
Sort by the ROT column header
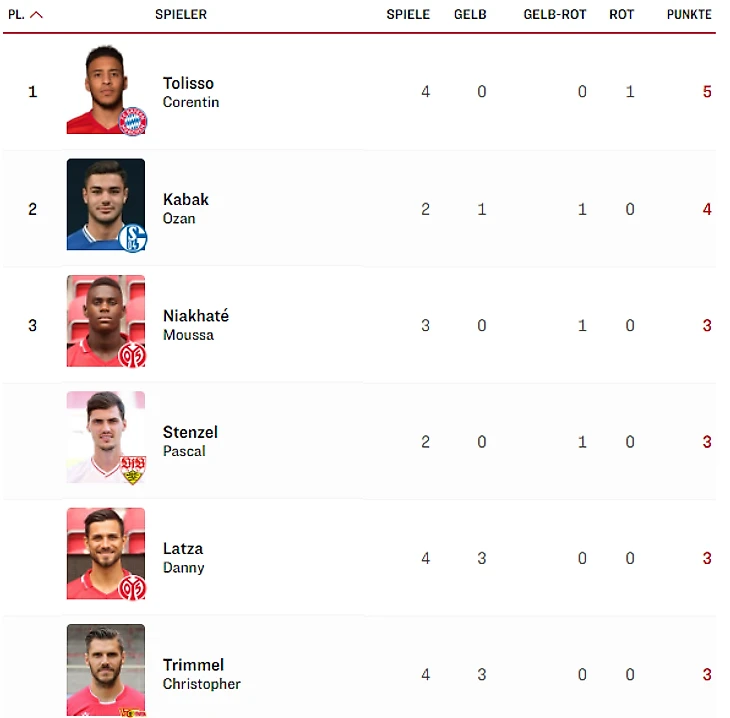tap(622, 14)
